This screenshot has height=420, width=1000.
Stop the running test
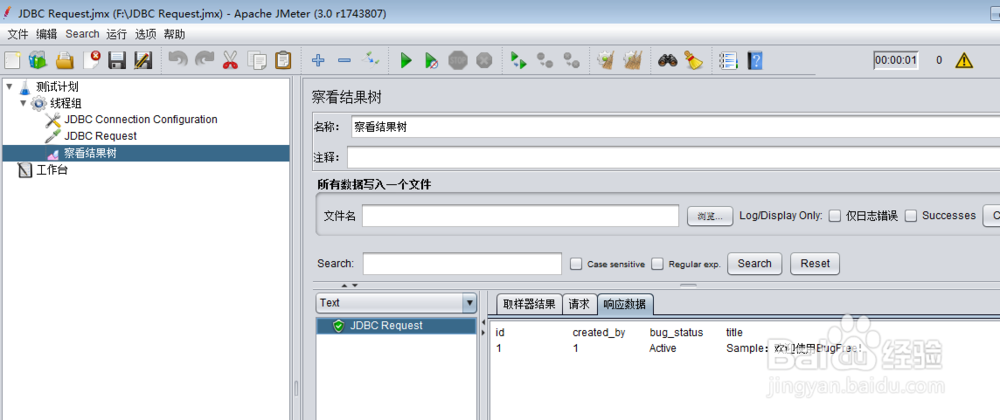coord(458,61)
